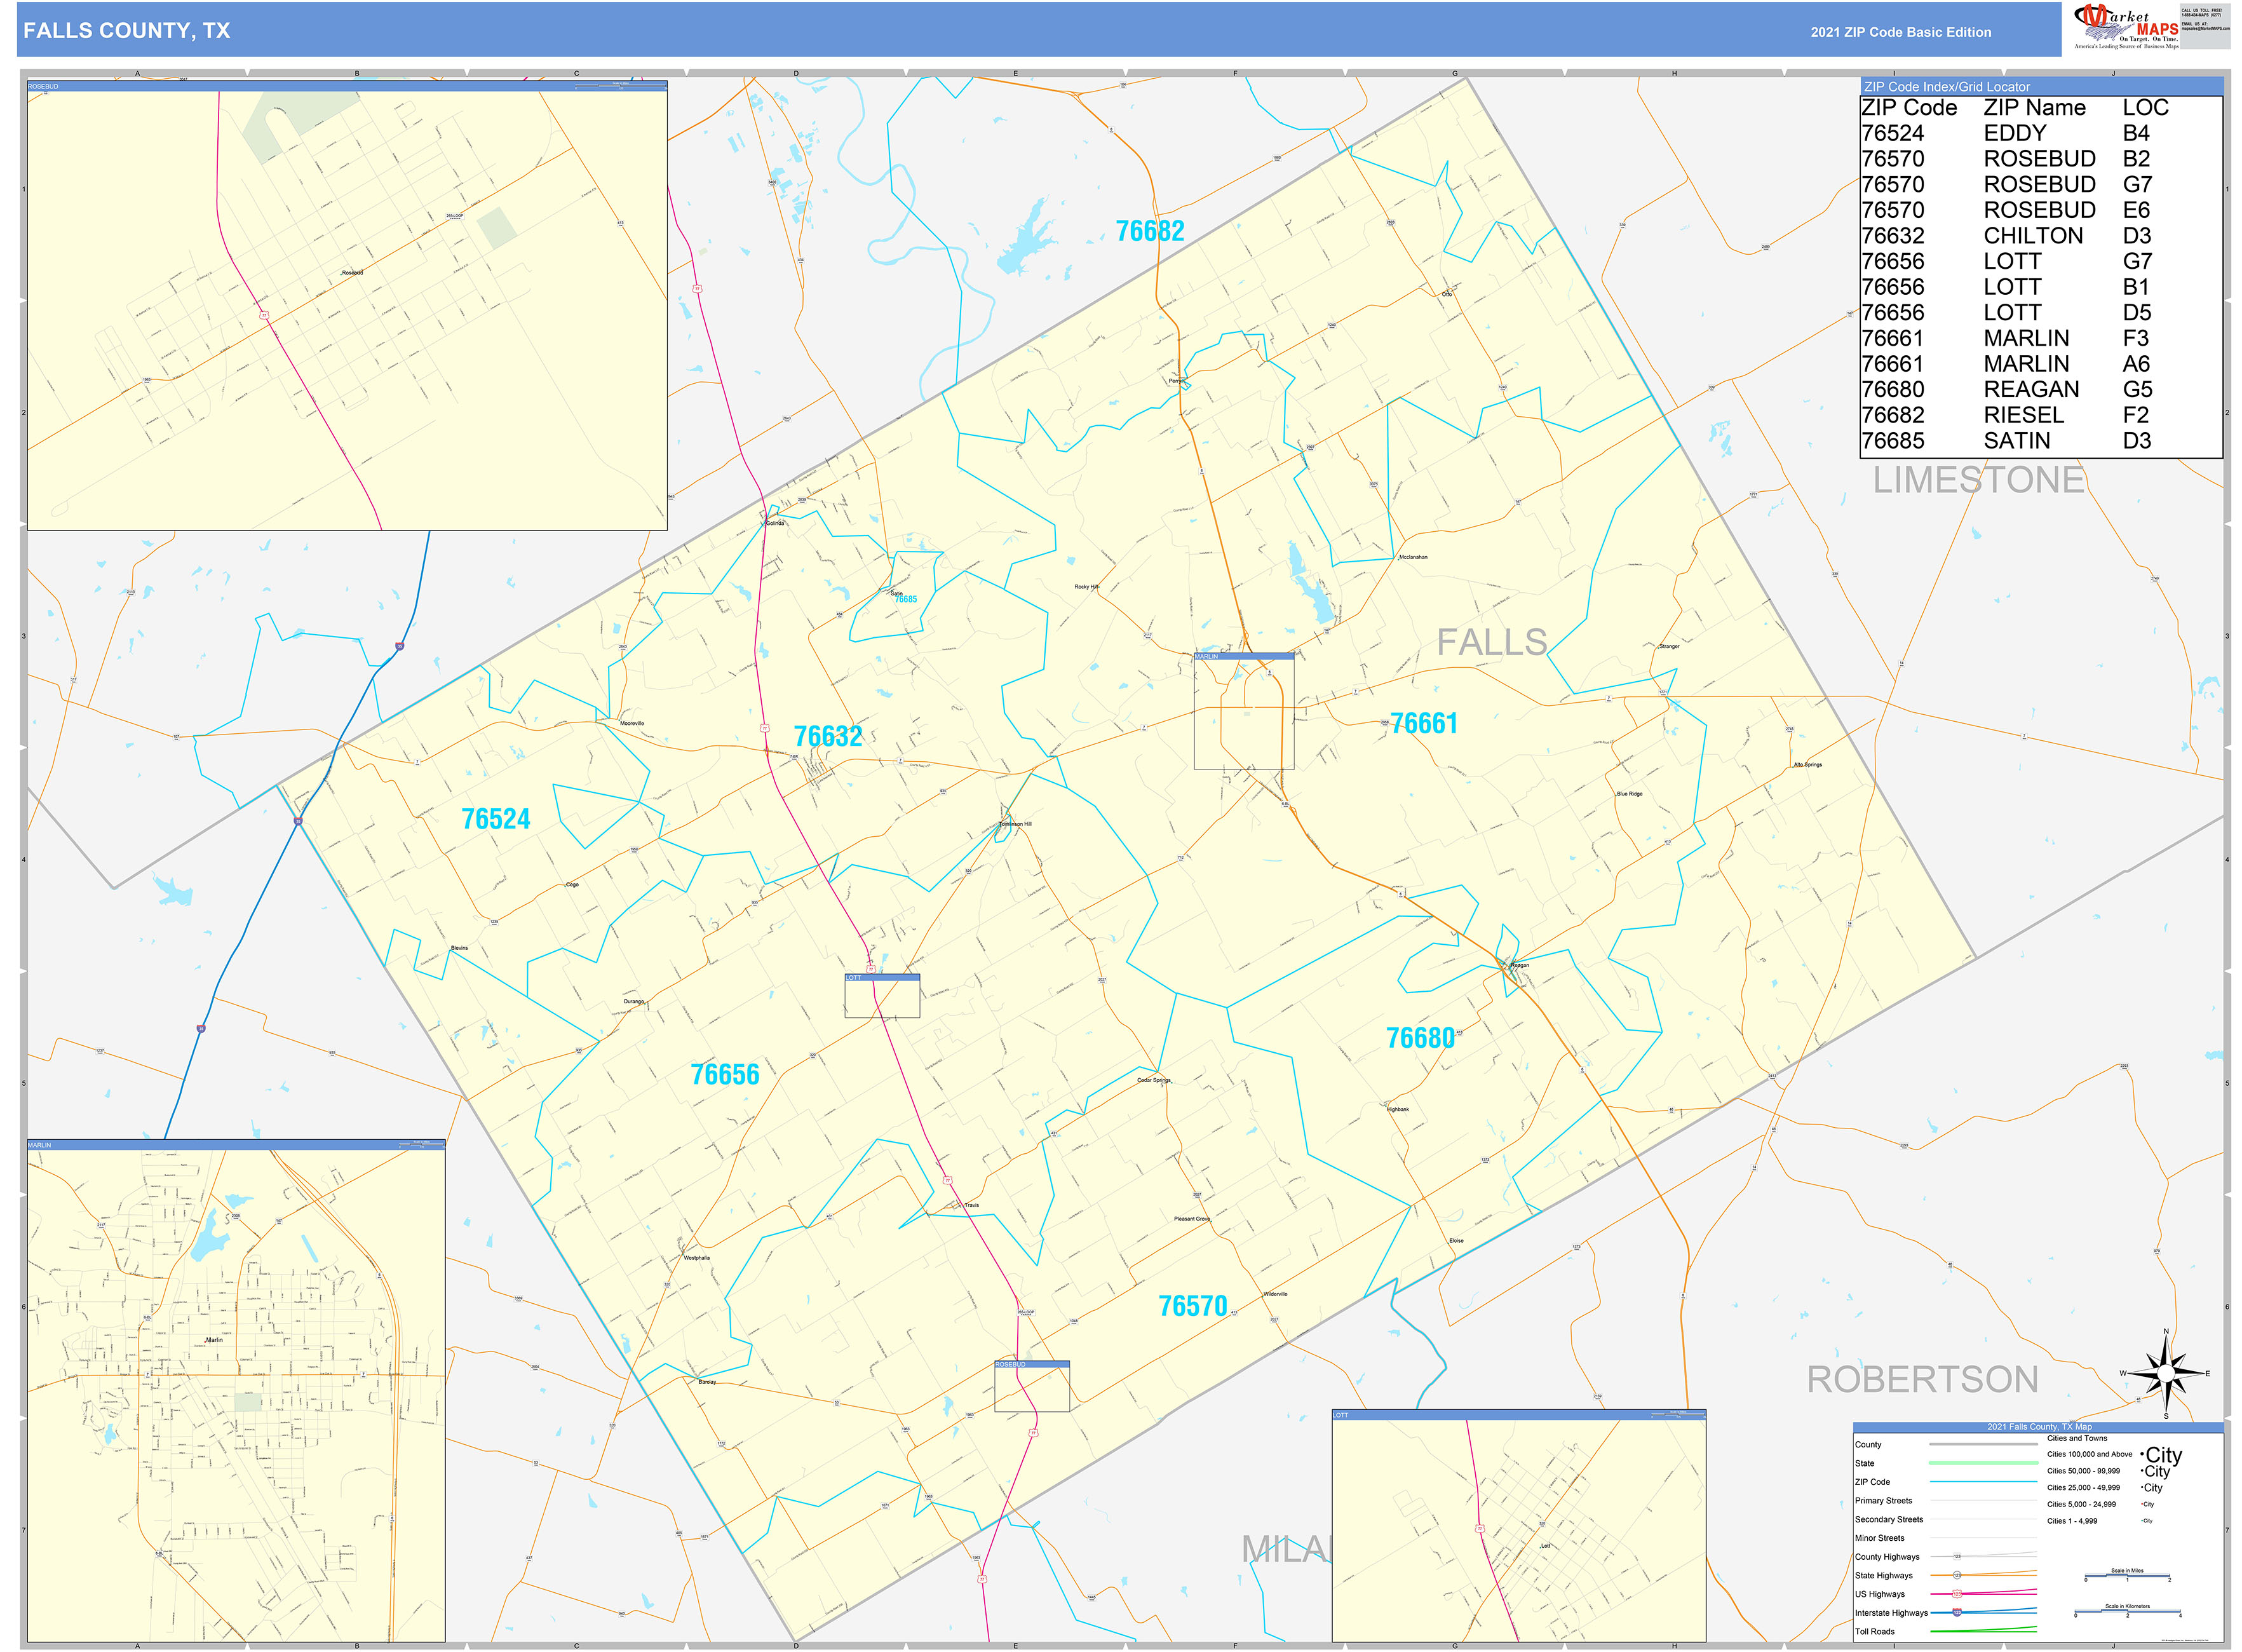This screenshot has height=1652, width=2242.
Task: Click the 76656 ZIP code label
Action: coord(725,1074)
